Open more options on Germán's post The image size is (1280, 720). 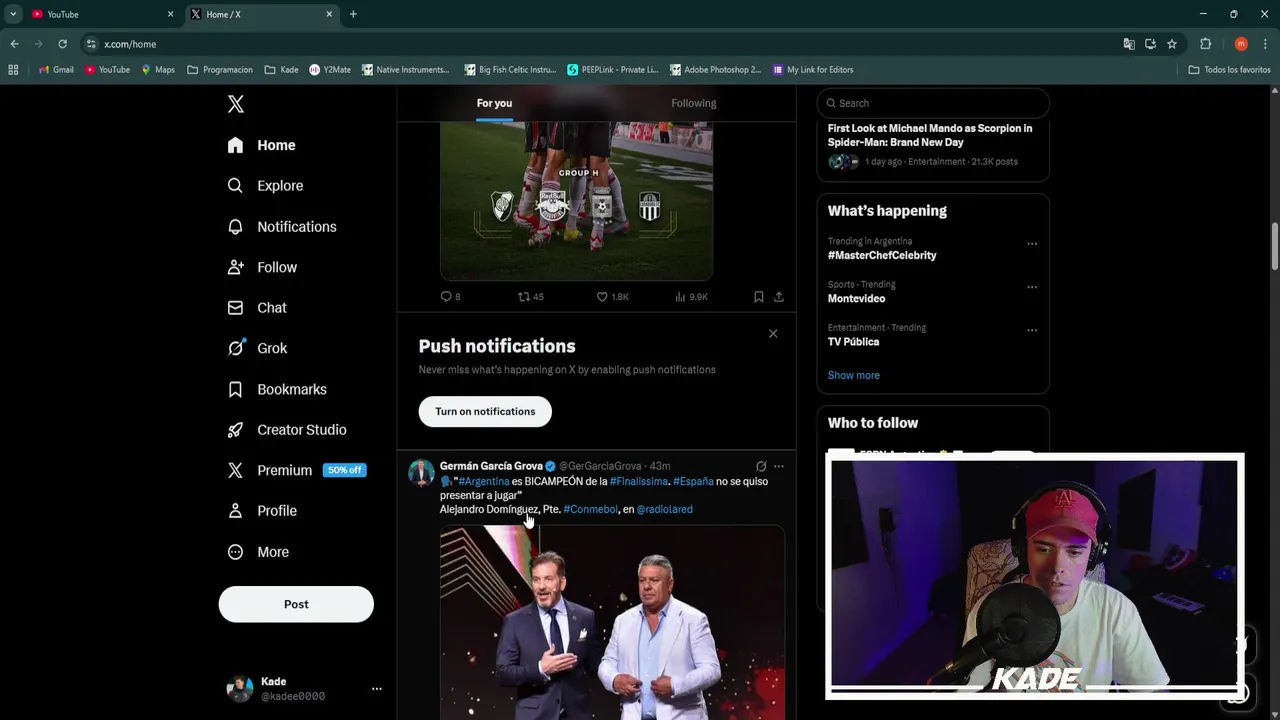click(779, 466)
